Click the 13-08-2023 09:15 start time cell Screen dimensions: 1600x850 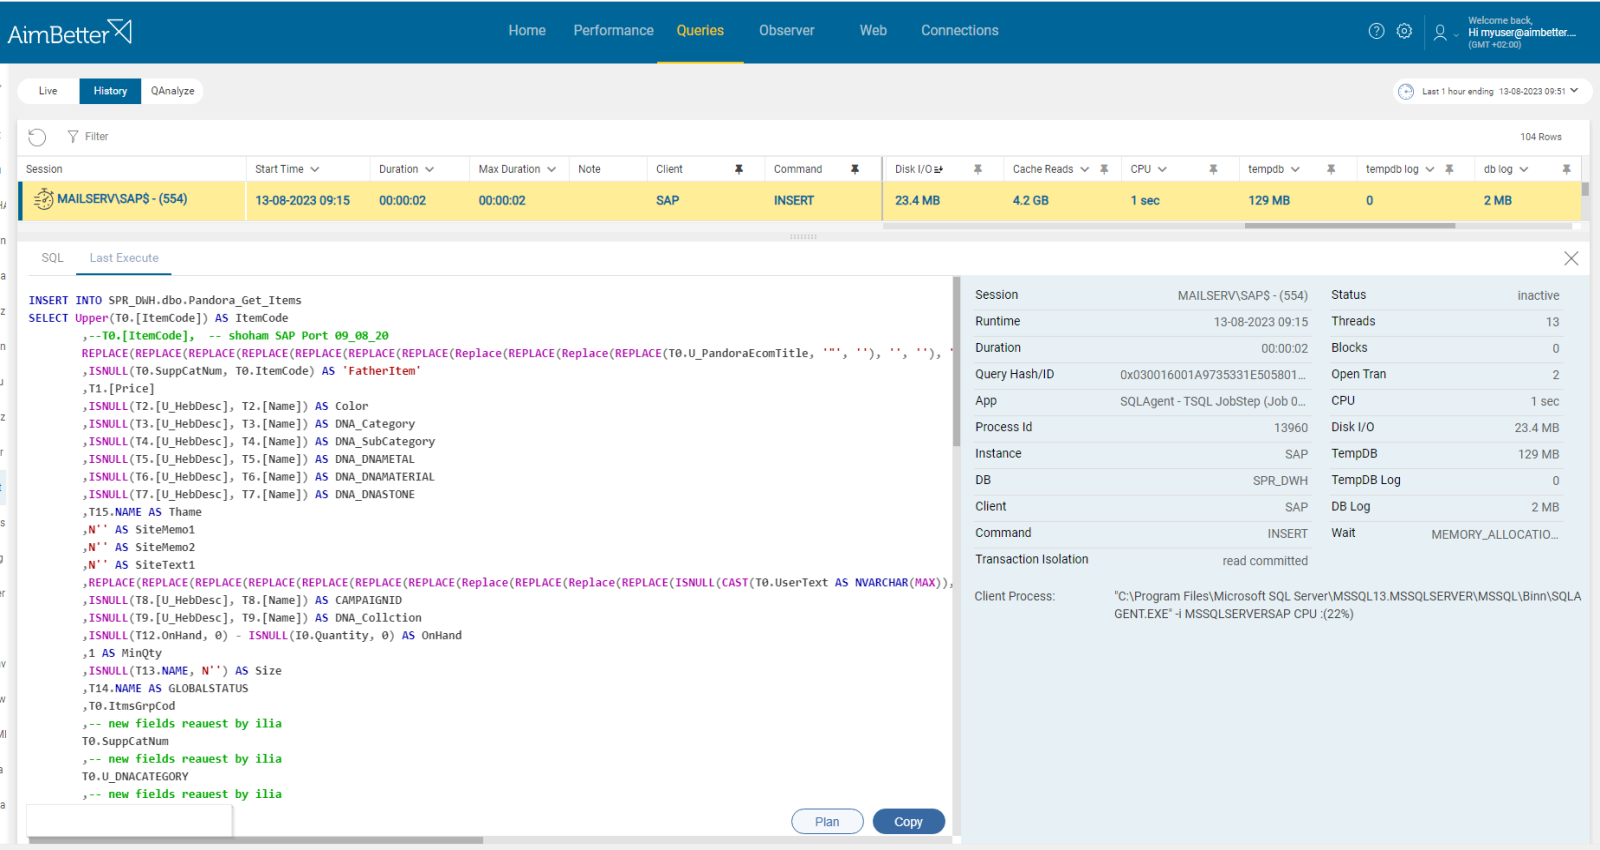(x=302, y=201)
